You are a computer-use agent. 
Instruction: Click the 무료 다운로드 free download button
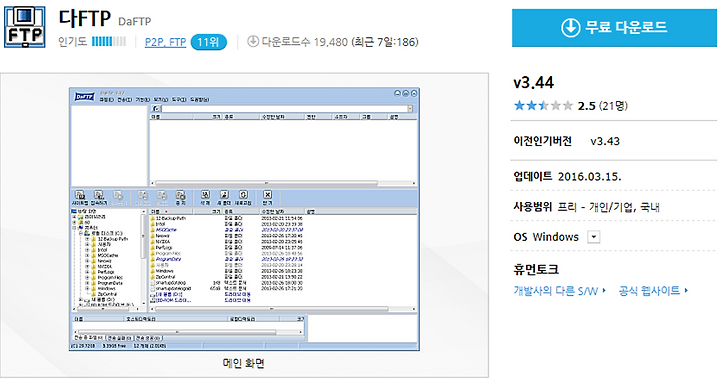(x=614, y=28)
